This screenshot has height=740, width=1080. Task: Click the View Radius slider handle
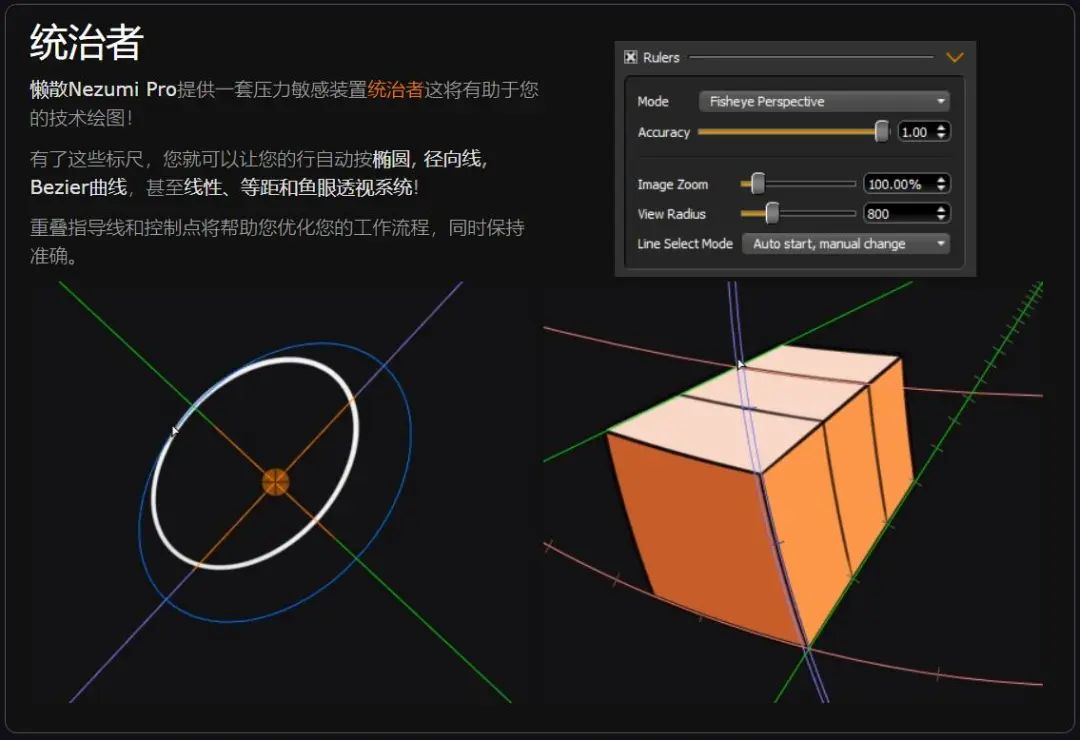(x=771, y=213)
